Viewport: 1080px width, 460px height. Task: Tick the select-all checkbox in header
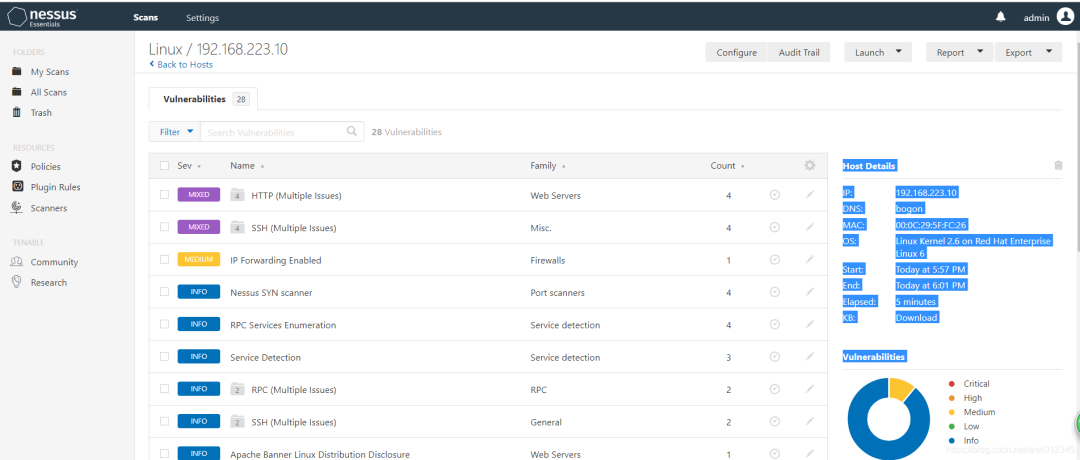coord(165,165)
